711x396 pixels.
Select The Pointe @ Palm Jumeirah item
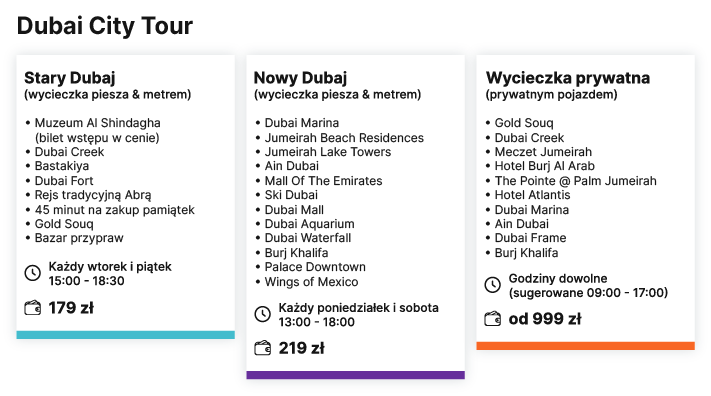(575, 181)
